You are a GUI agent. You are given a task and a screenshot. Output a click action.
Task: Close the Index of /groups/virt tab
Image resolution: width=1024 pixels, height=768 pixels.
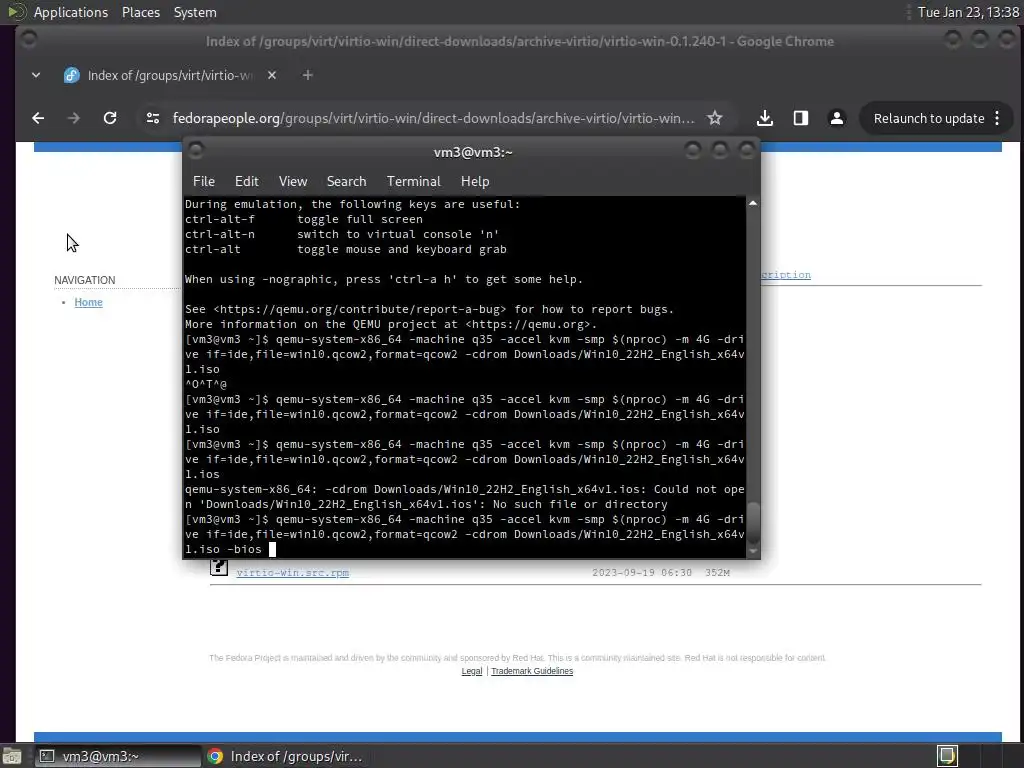pos(272,75)
